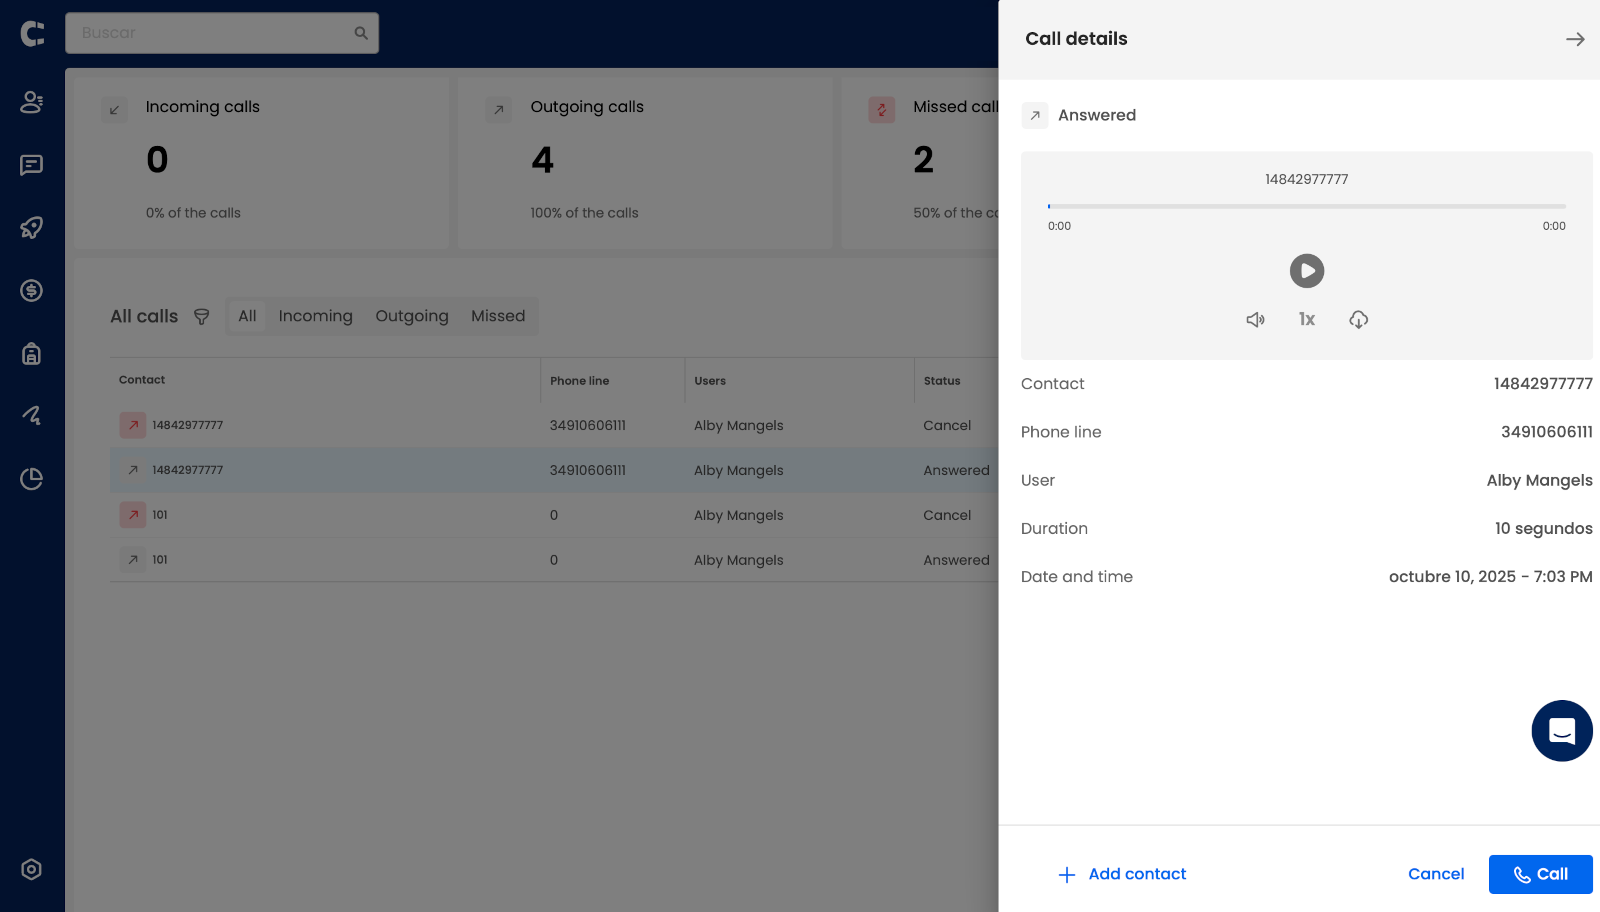This screenshot has width=1600, height=912.
Task: Play the call recording
Action: tap(1306, 271)
